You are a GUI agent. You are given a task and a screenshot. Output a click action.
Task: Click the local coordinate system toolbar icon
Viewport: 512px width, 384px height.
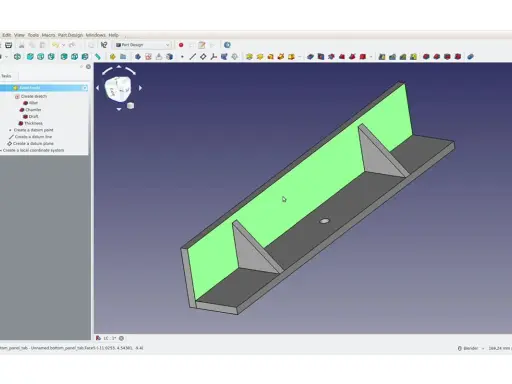(214, 57)
